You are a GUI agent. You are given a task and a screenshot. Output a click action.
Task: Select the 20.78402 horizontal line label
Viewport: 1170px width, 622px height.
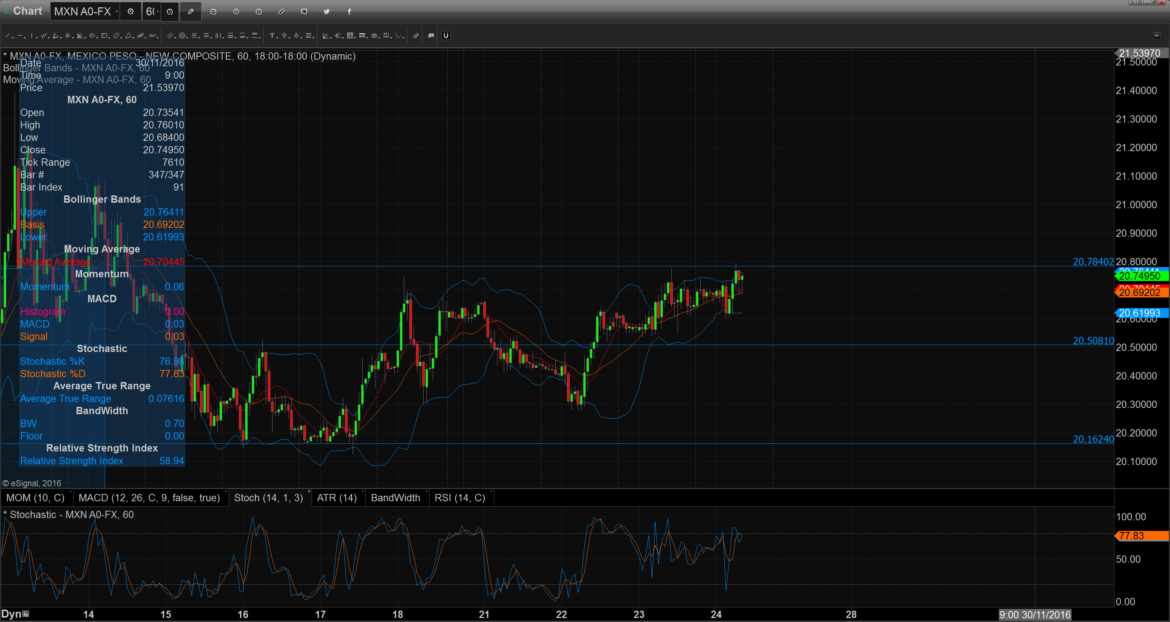(x=1093, y=262)
